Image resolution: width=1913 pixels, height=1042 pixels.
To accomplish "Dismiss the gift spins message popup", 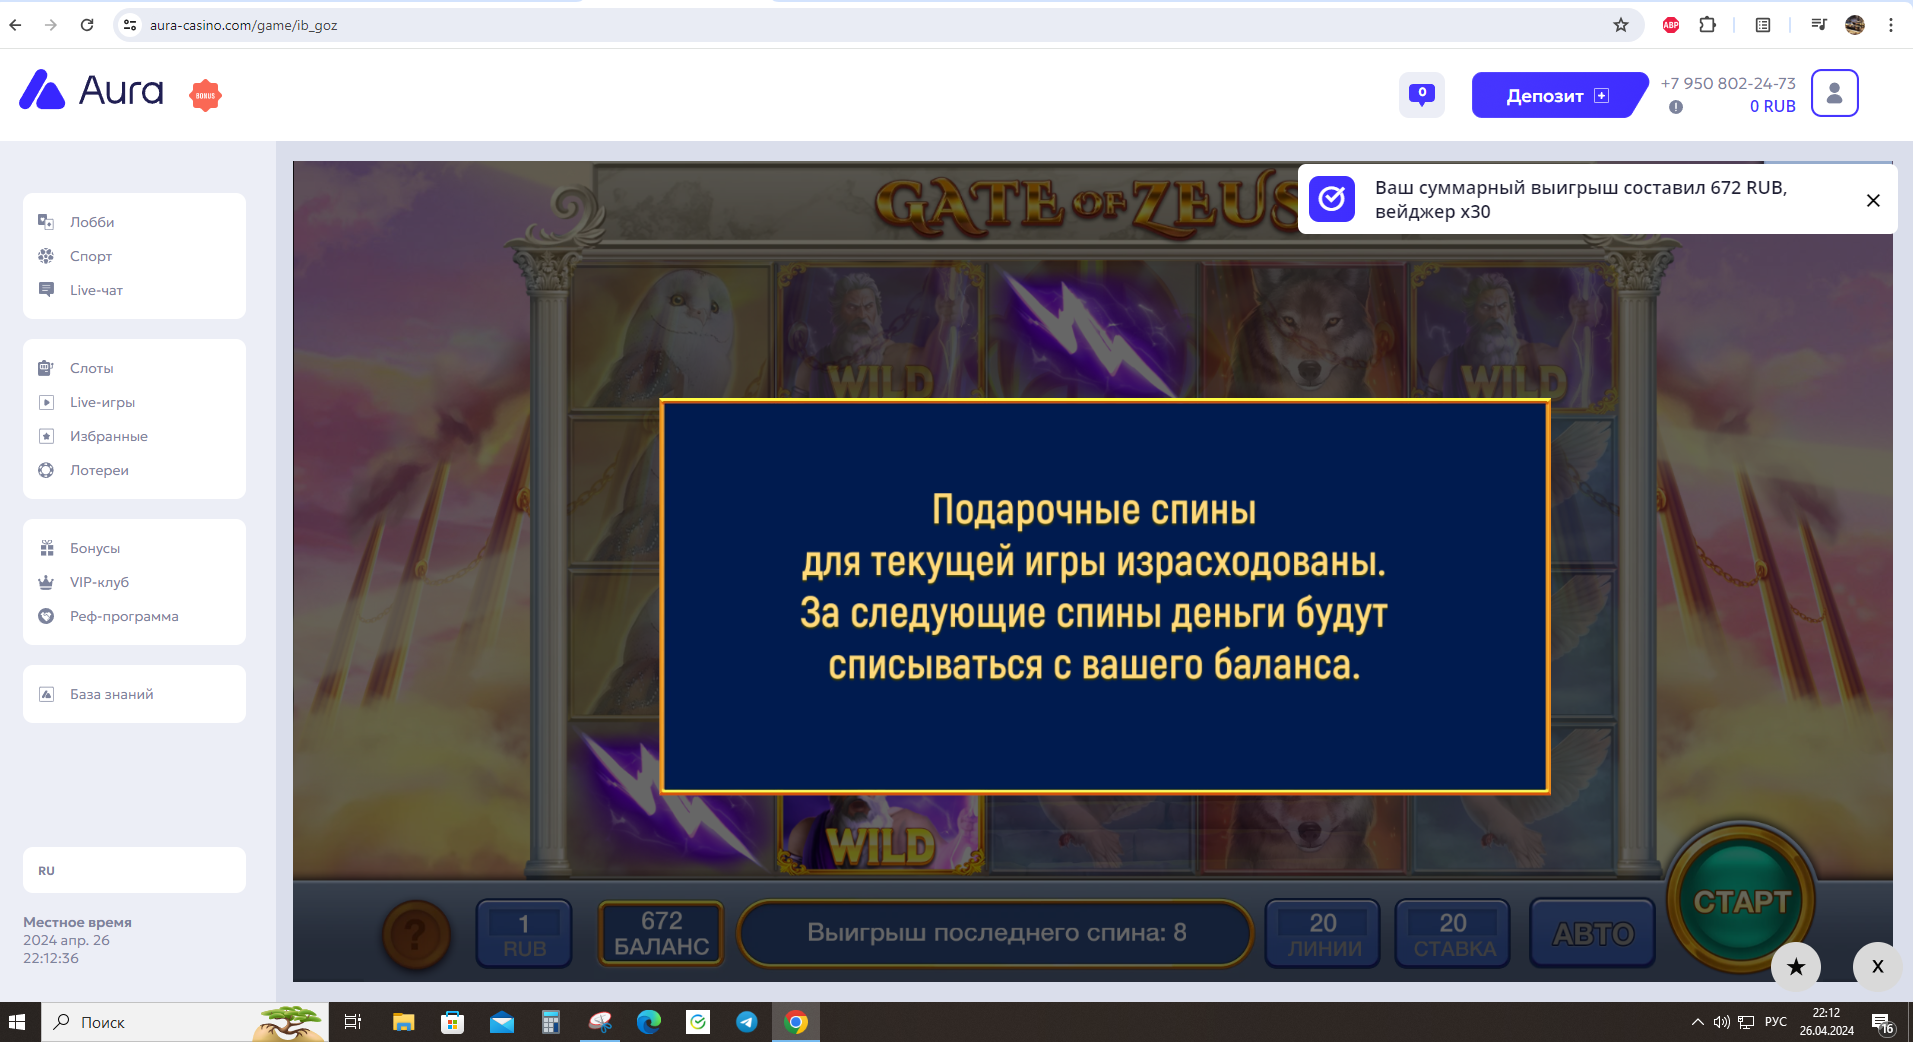I will [1105, 596].
